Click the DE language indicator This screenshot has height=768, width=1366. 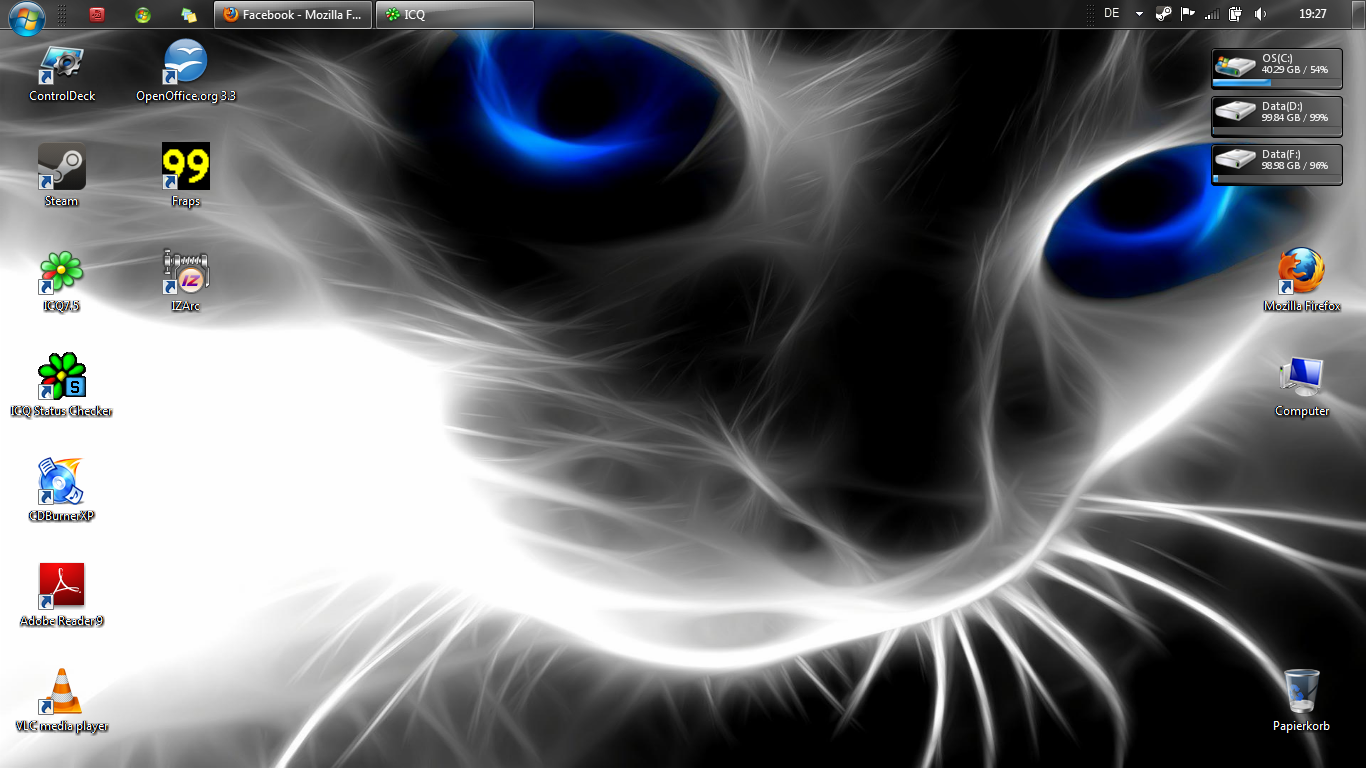coord(1112,14)
